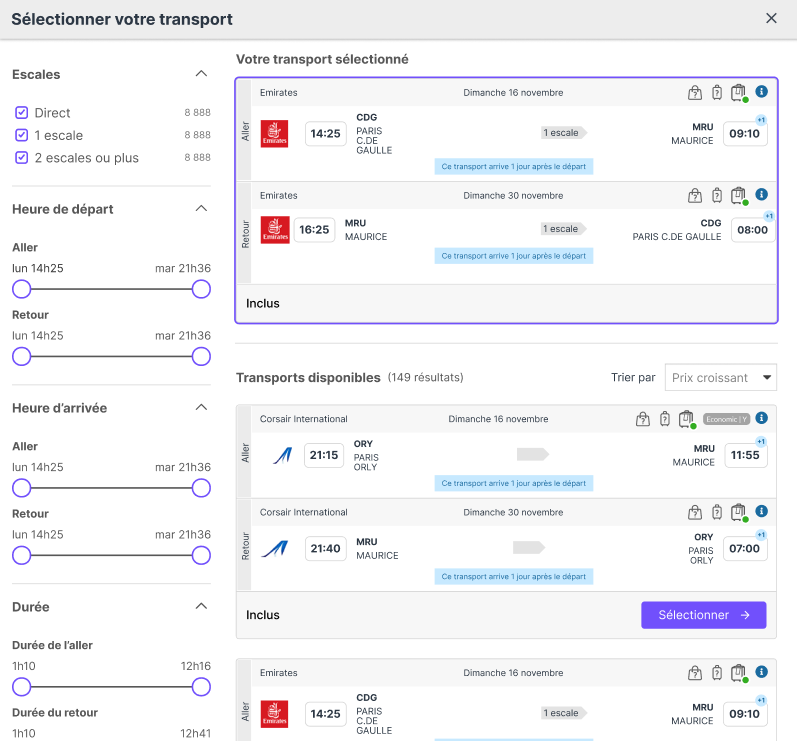Collapse the Durée filter section
The image size is (797, 741).
(x=201, y=606)
